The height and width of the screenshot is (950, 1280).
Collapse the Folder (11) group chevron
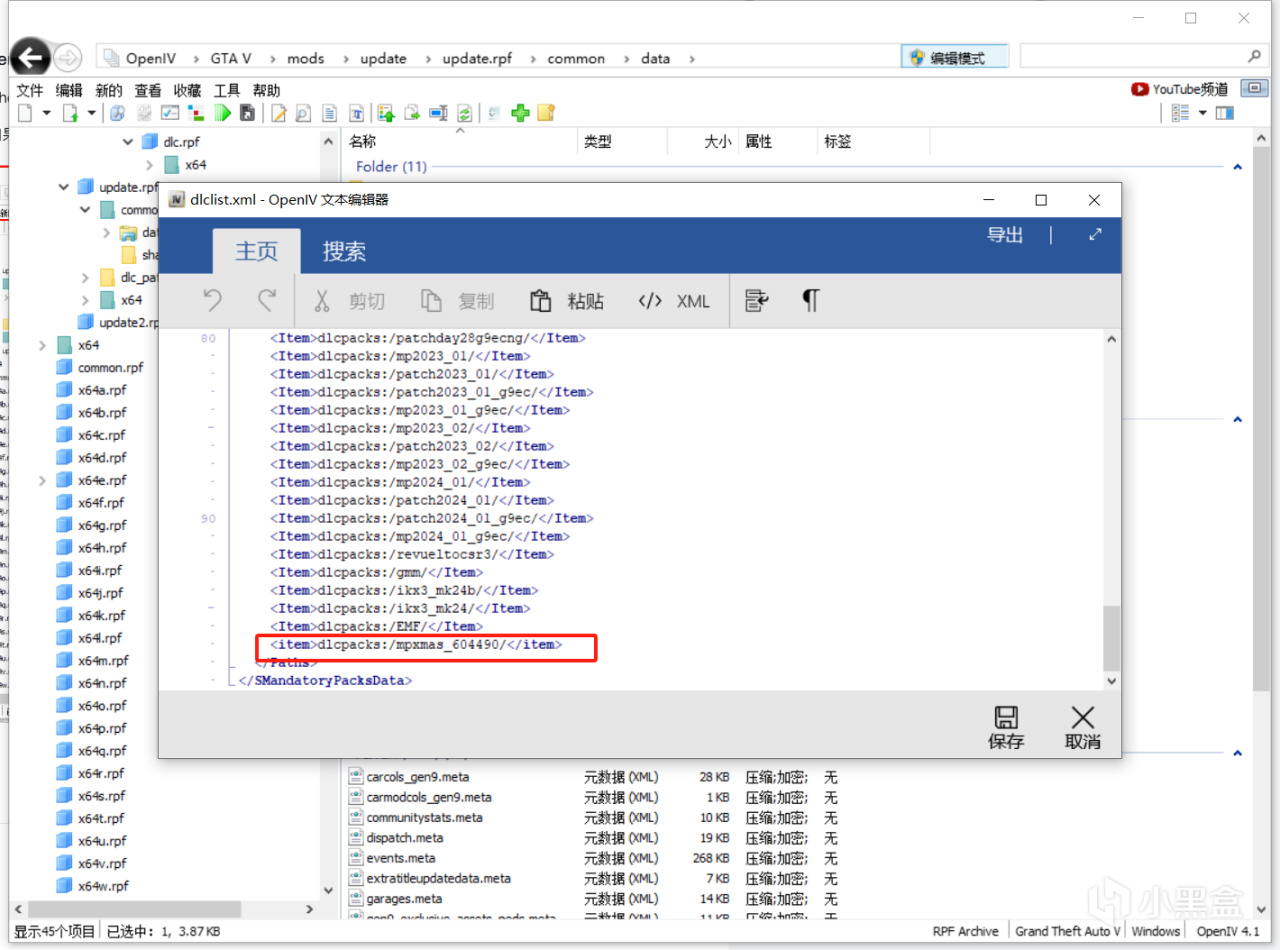click(x=1237, y=167)
